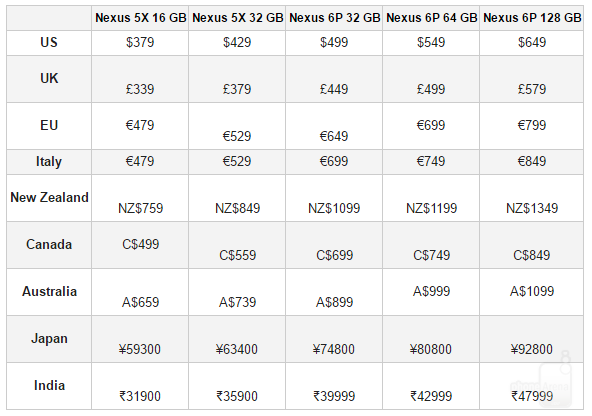Select the Japan row label
The width and height of the screenshot is (592, 416).
49,339
